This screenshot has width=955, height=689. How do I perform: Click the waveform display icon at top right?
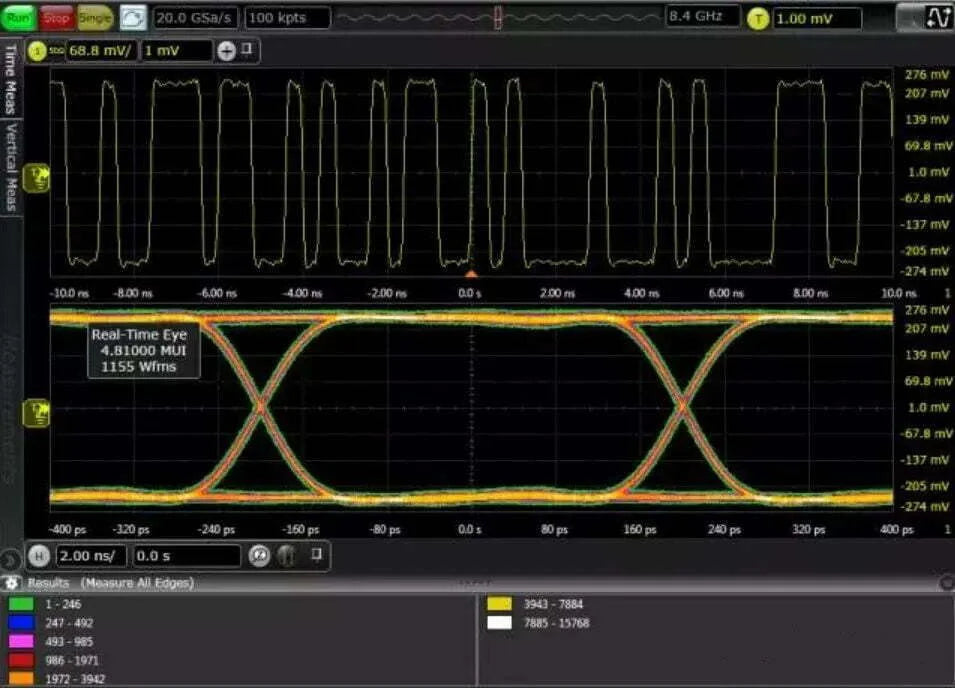938,15
